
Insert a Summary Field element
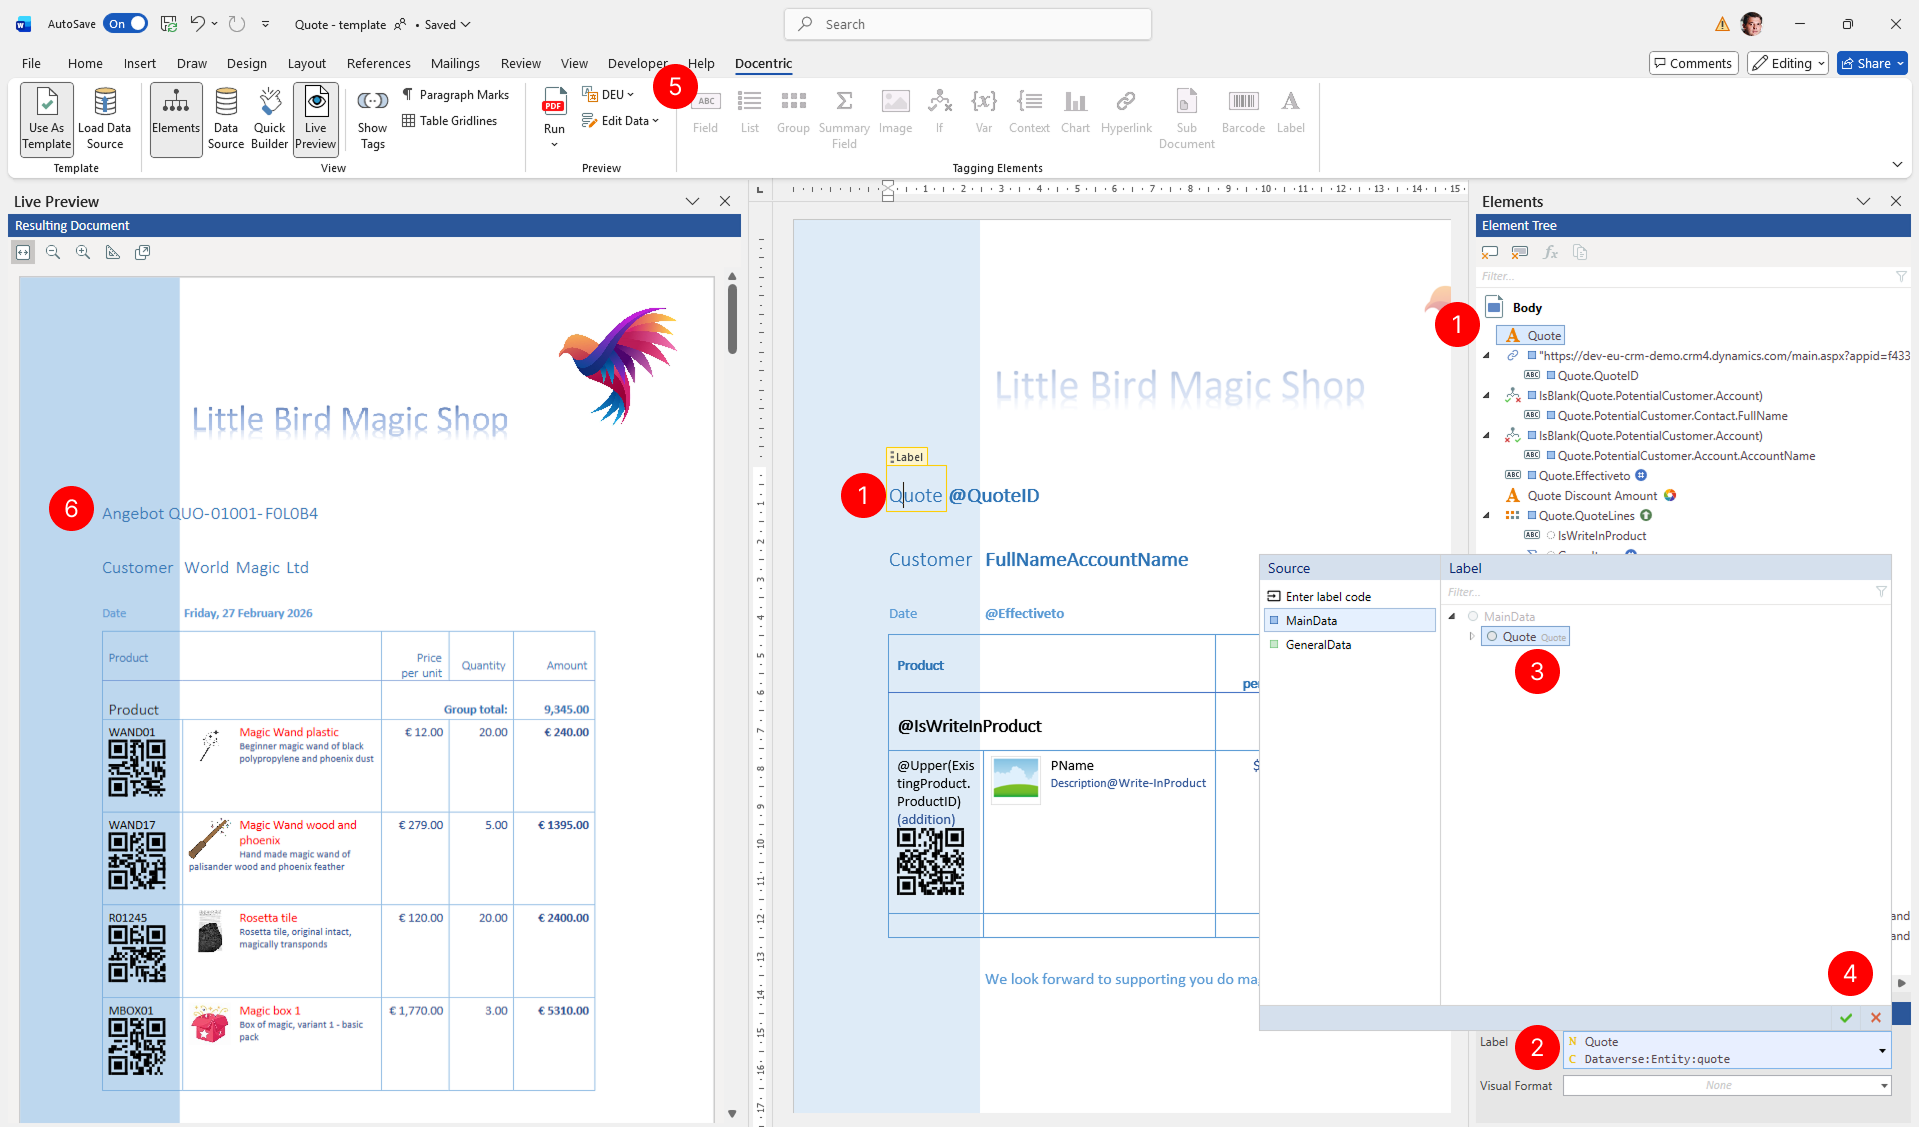point(844,119)
